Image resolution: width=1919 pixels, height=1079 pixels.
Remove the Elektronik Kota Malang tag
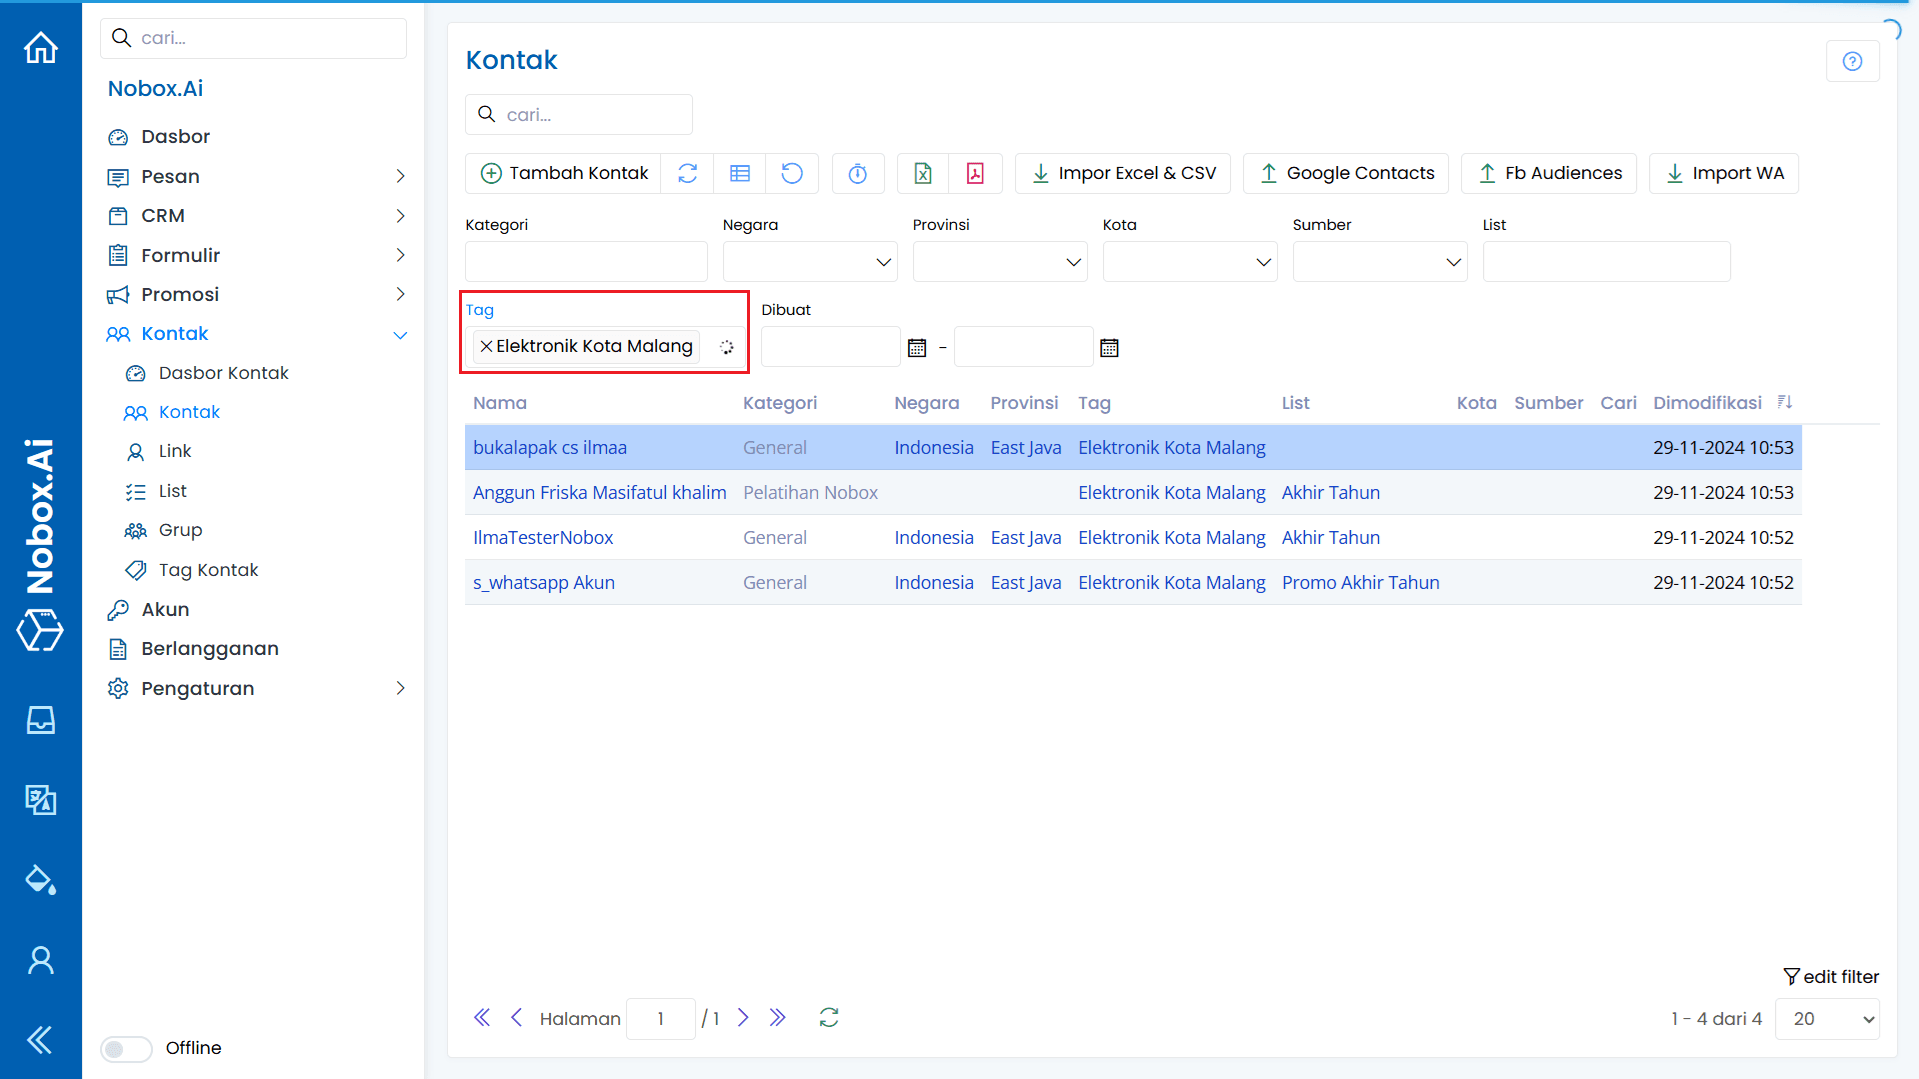(x=486, y=346)
